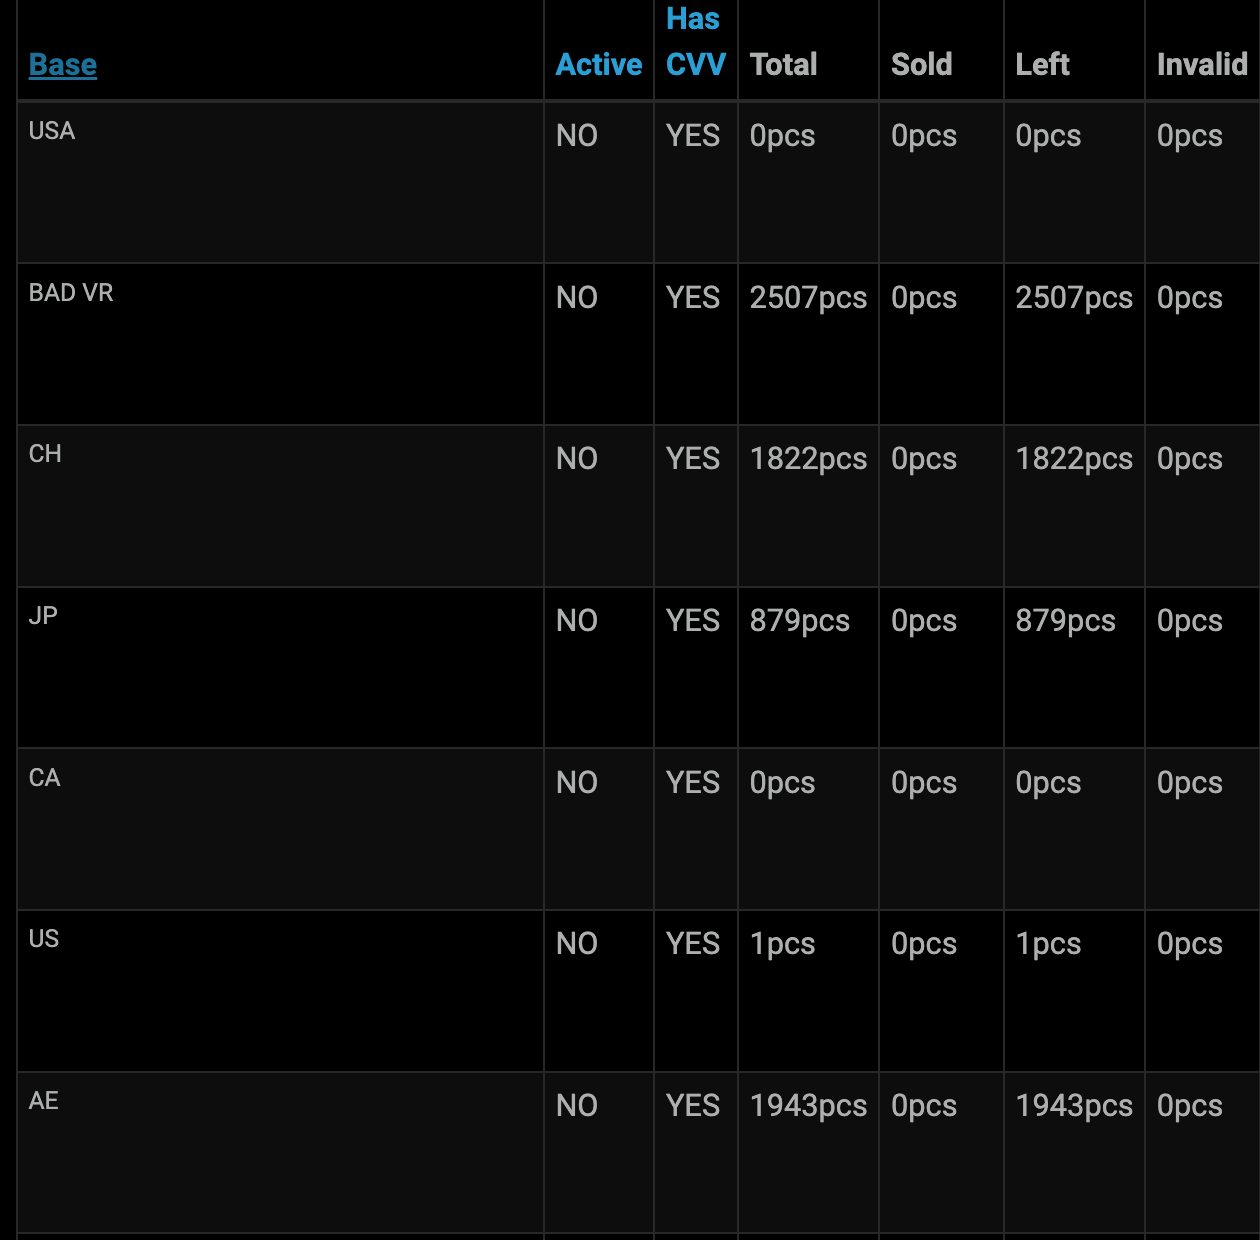Click the JP base name cell
The width and height of the screenshot is (1260, 1240).
(x=43, y=615)
